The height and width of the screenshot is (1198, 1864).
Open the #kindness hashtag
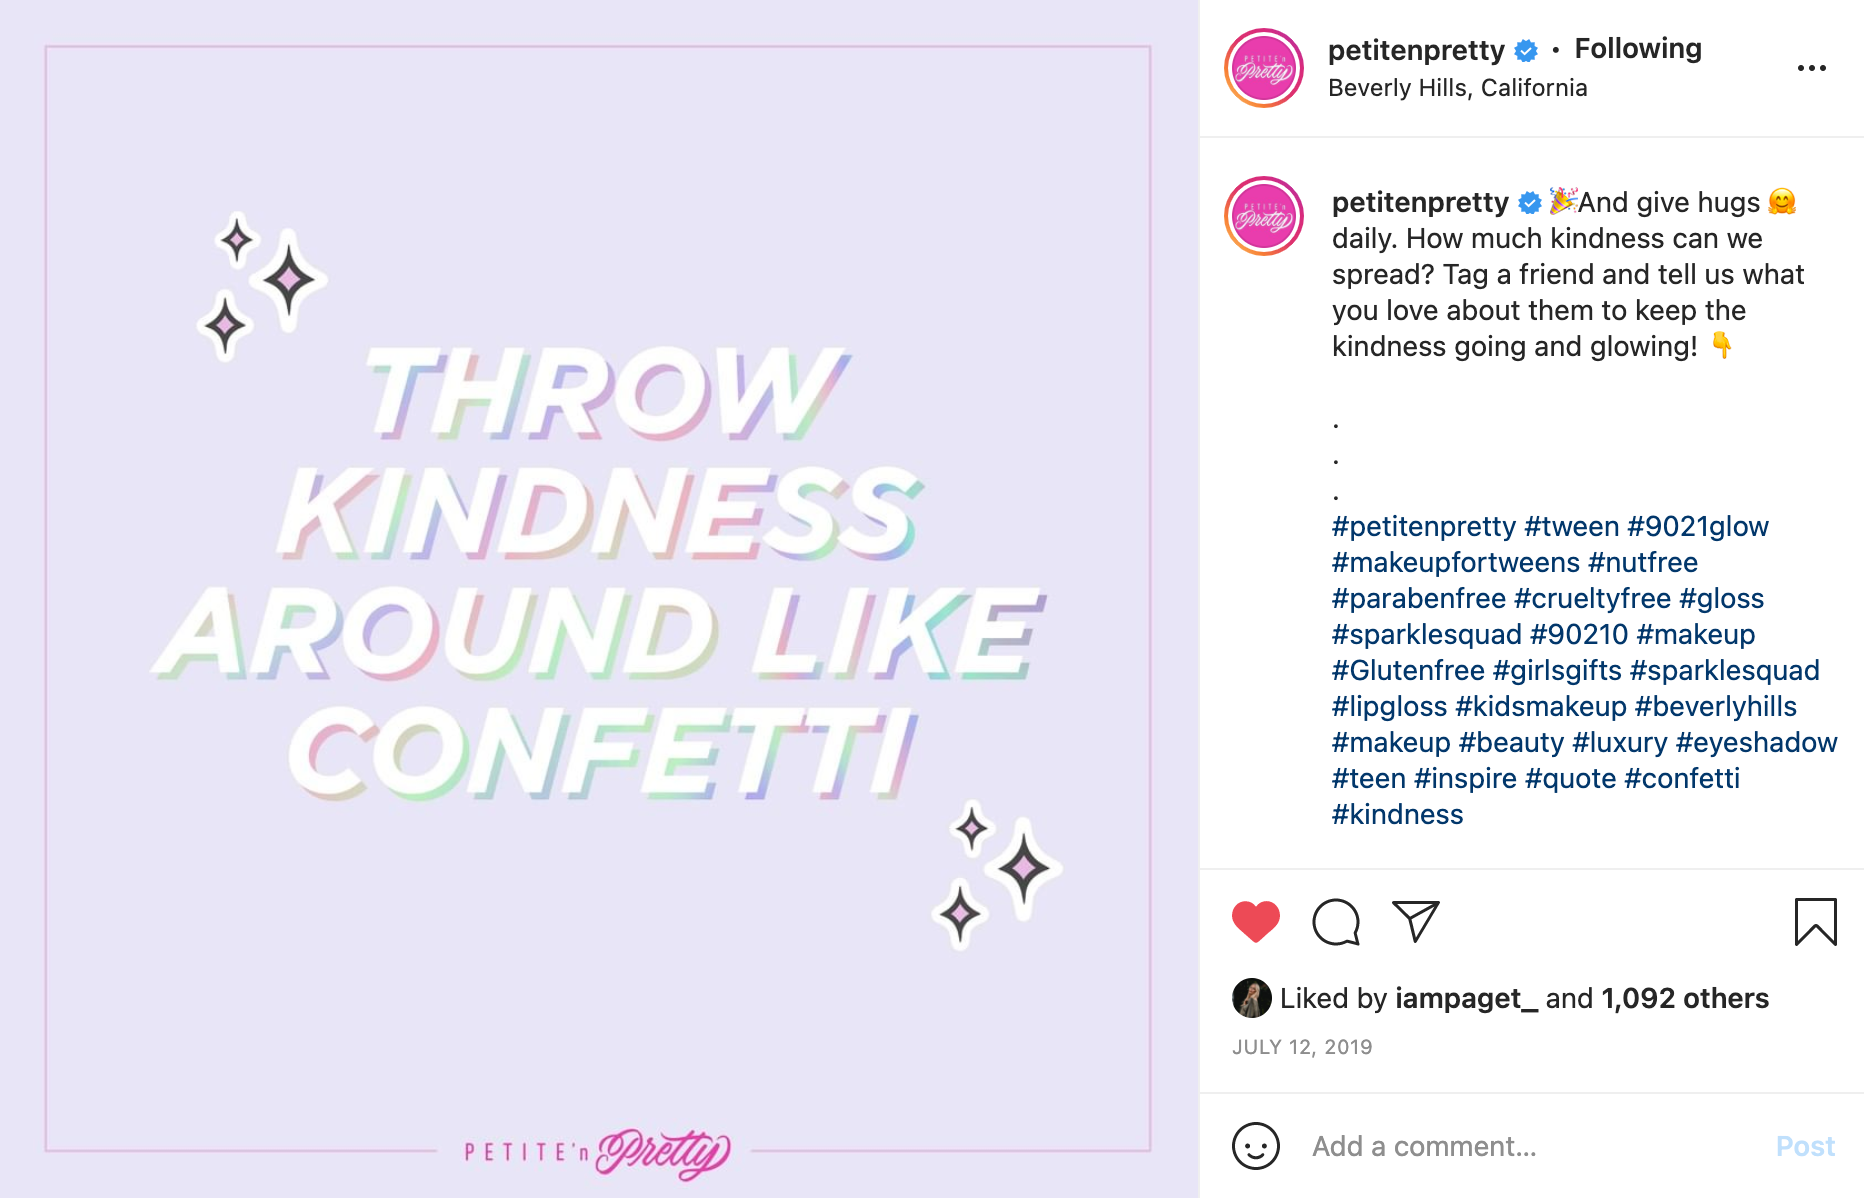[1397, 814]
